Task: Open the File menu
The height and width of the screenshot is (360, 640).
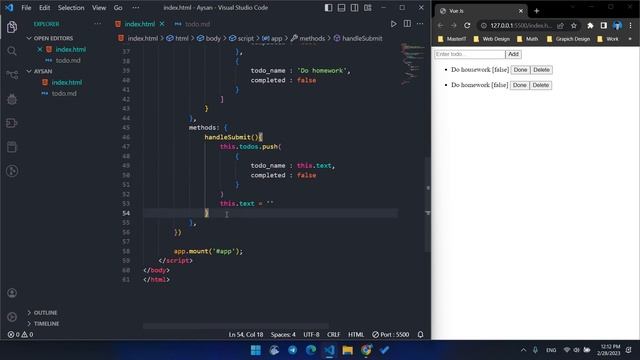Action: [x=26, y=8]
